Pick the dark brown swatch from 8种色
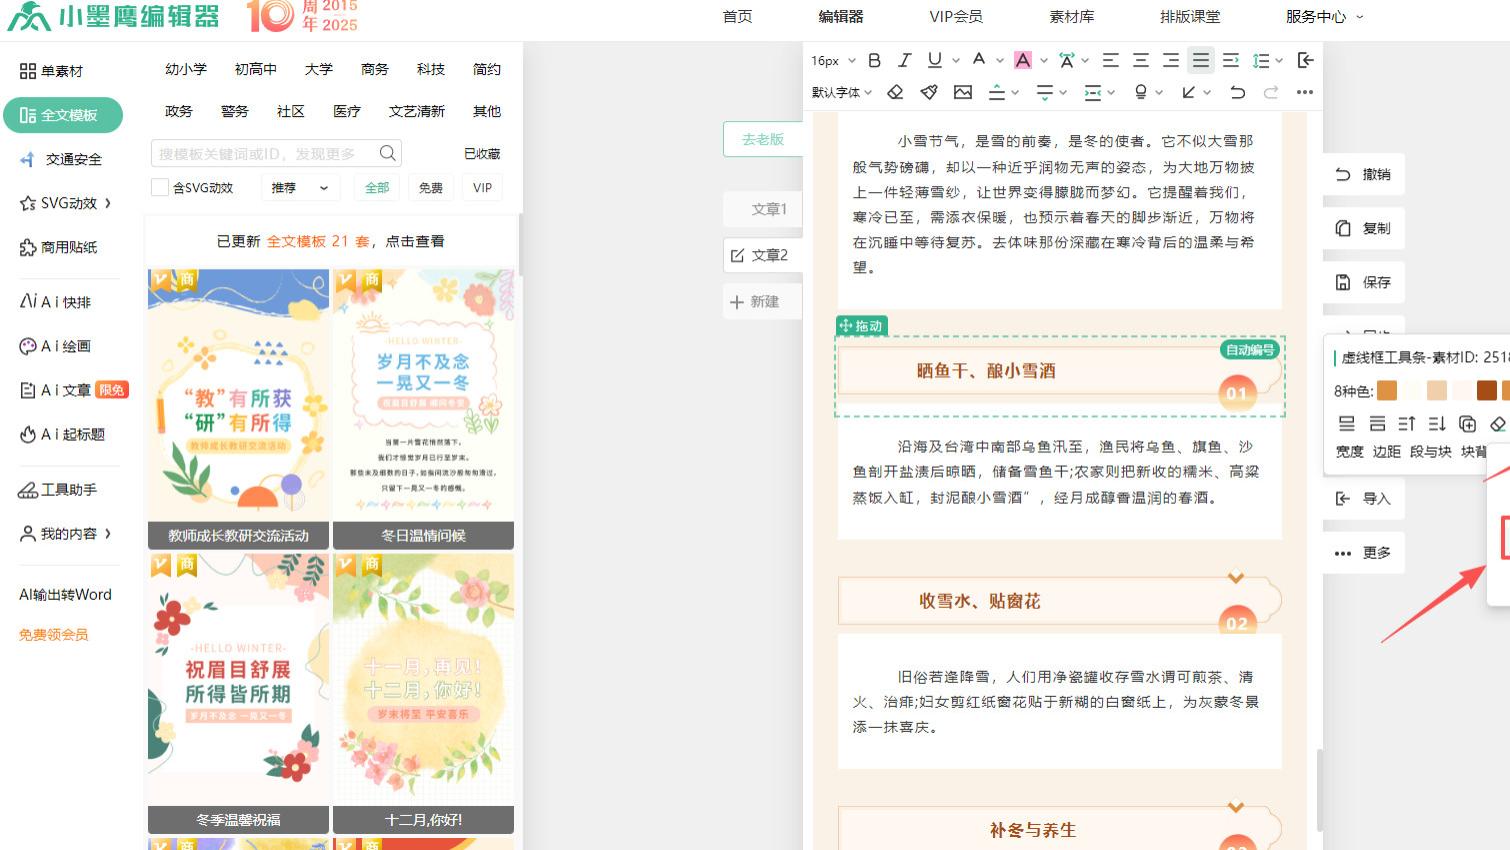The width and height of the screenshot is (1510, 850). (1487, 391)
